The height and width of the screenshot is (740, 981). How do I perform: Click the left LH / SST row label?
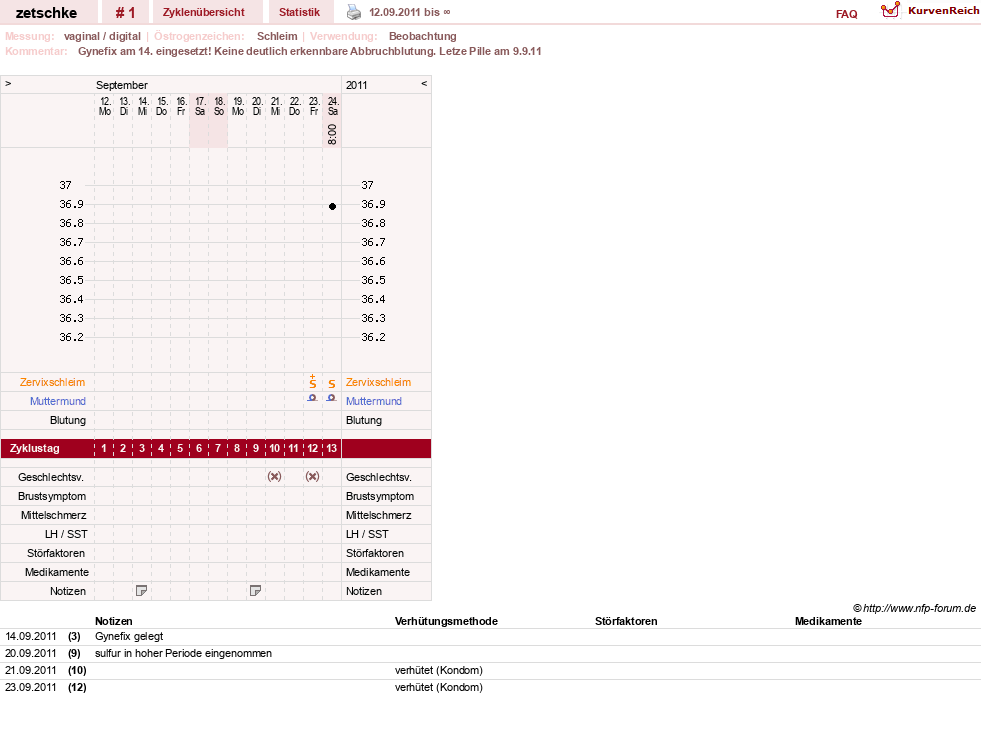pos(66,534)
